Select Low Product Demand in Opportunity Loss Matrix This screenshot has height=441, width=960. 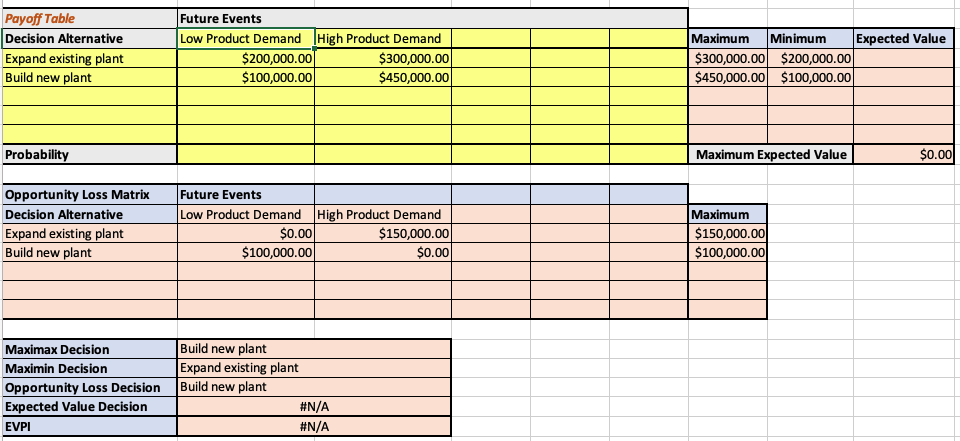coord(246,214)
